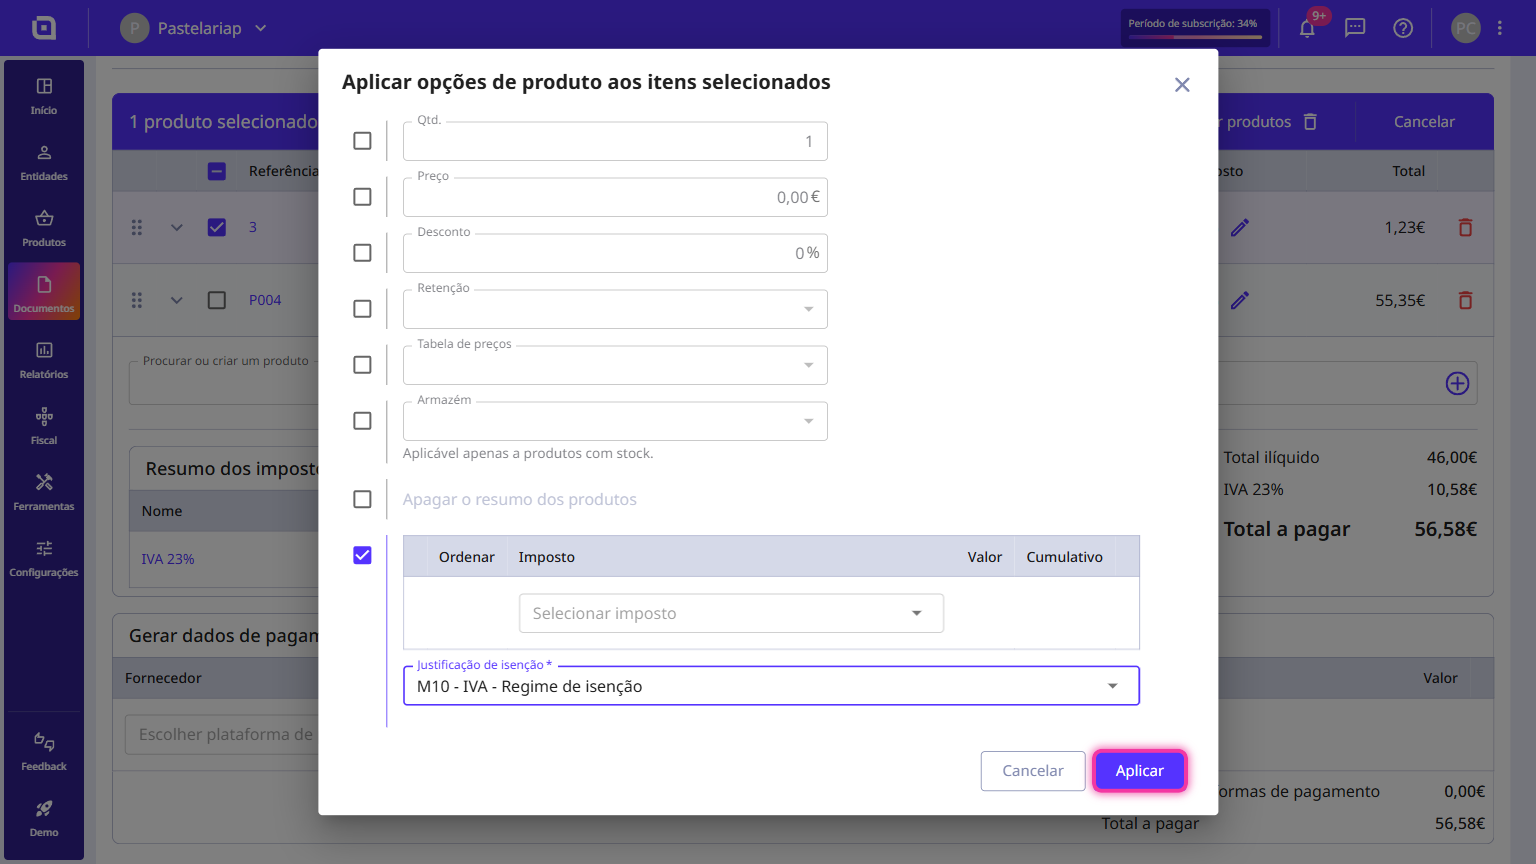Open Ferramentas in sidebar
Image resolution: width=1536 pixels, height=864 pixels.
[44, 492]
